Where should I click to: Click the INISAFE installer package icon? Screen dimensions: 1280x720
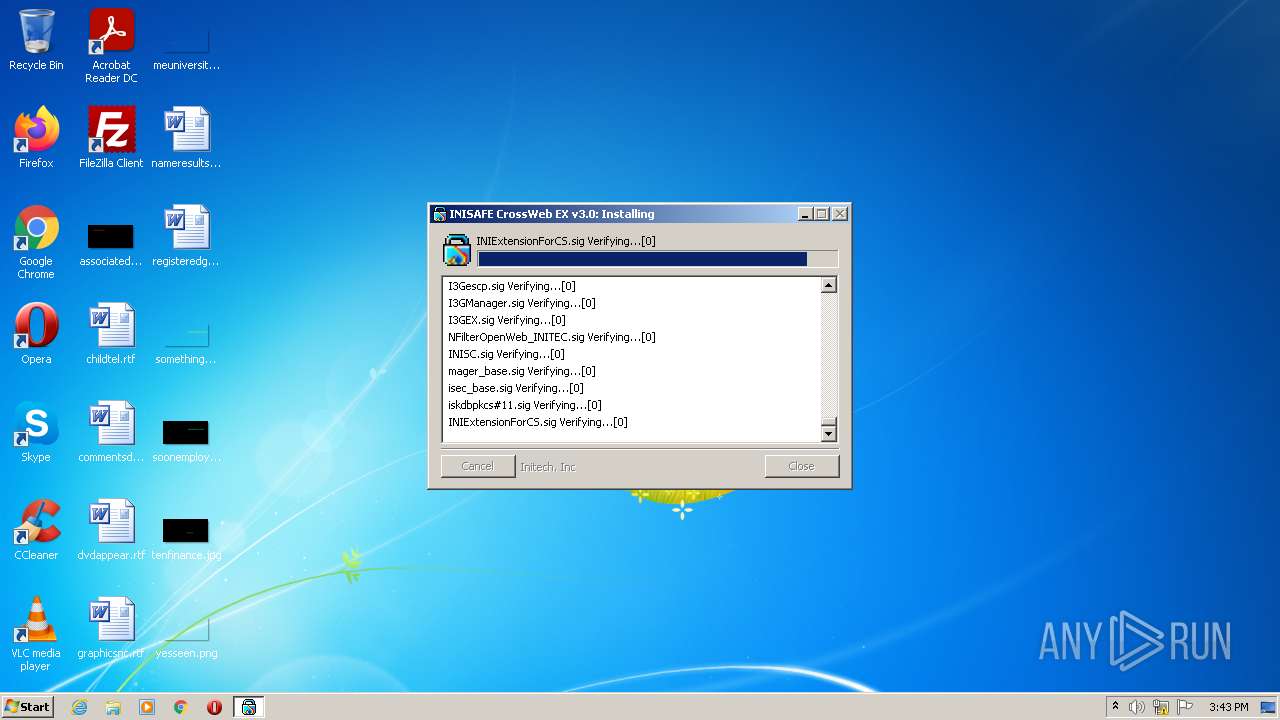457,250
